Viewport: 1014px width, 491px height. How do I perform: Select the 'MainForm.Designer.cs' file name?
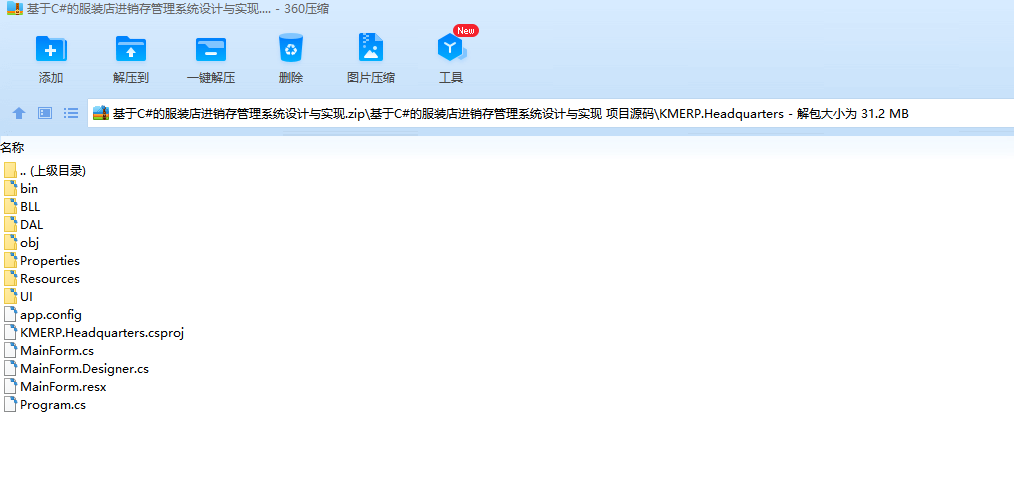pyautogui.click(x=85, y=369)
